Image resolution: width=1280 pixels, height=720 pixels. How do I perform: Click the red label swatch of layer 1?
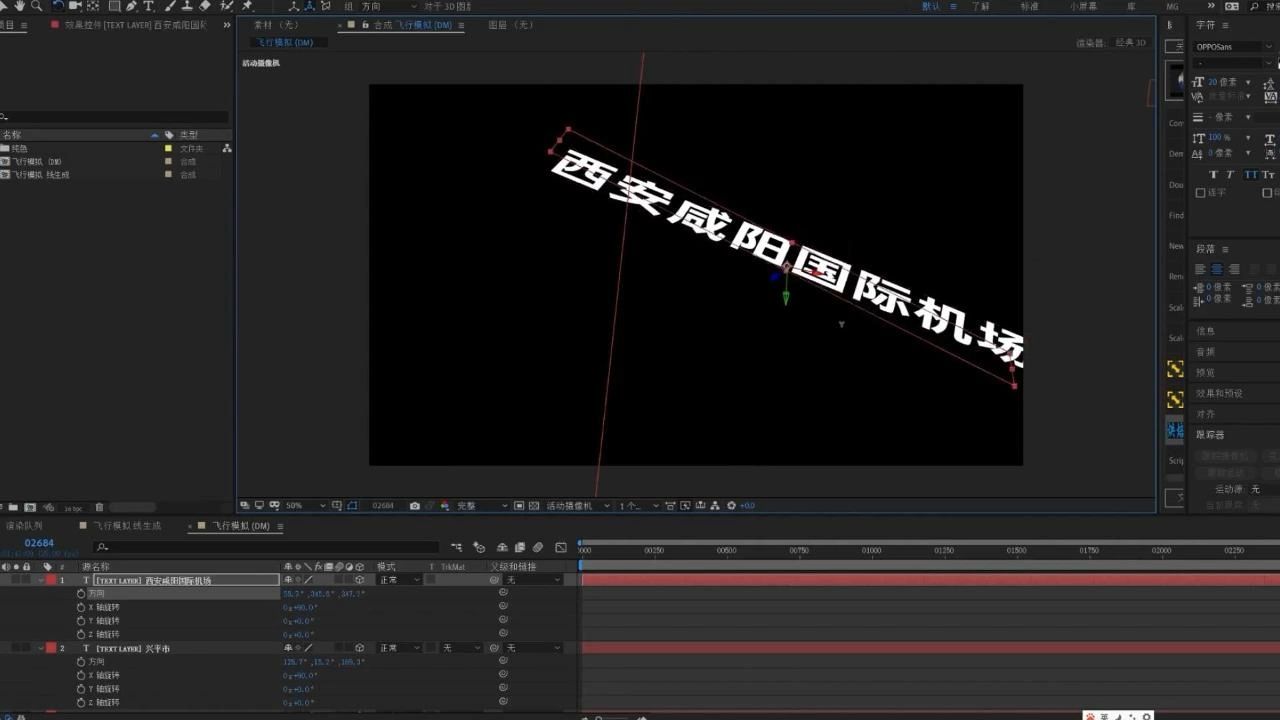coord(51,580)
